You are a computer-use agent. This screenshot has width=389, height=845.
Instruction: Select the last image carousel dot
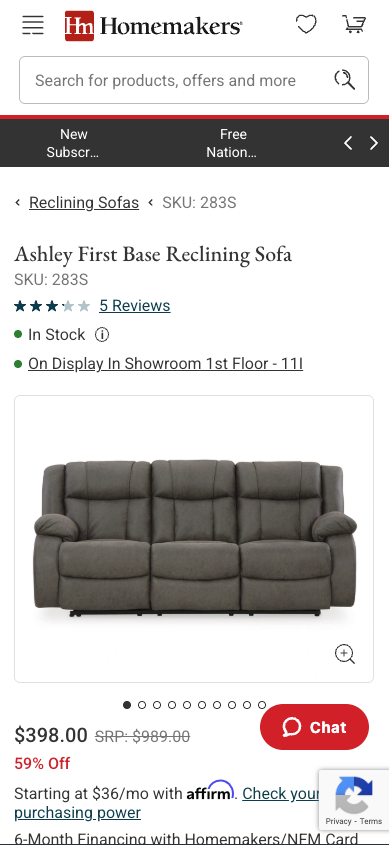(262, 705)
